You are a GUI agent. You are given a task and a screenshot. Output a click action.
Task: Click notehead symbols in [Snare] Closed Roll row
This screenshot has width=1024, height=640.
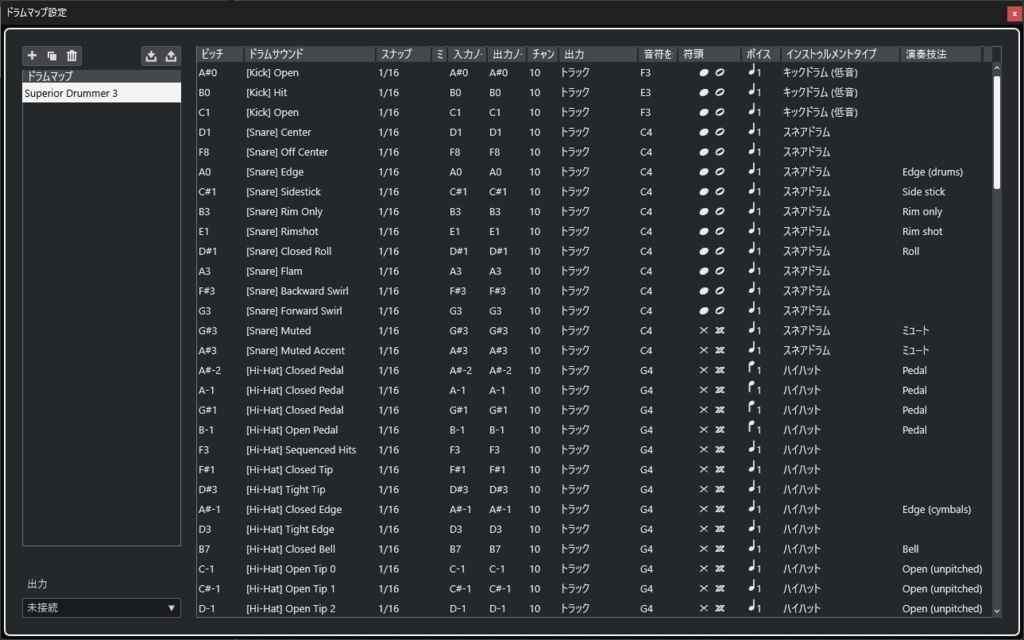pos(711,251)
